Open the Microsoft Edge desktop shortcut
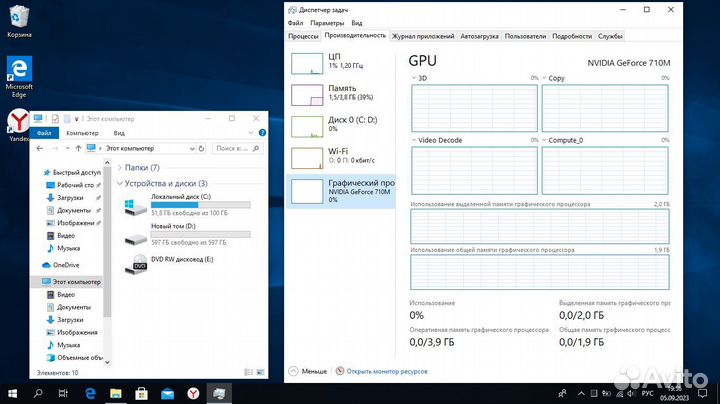Viewport: 720px width, 404px height. 18,72
